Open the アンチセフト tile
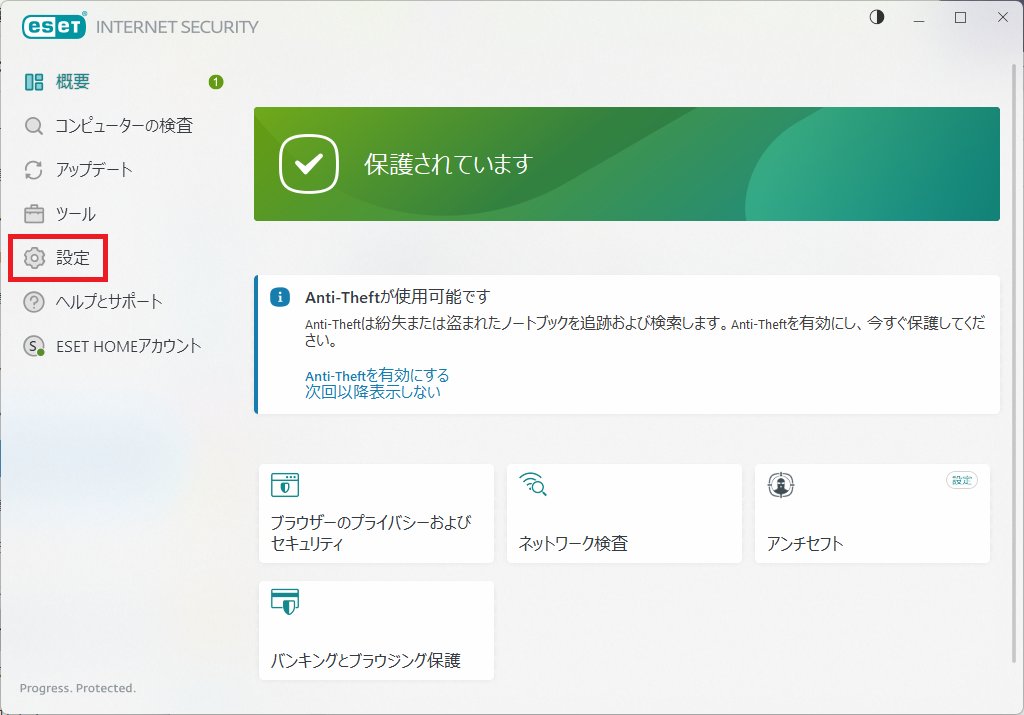Image resolution: width=1024 pixels, height=715 pixels. [872, 513]
